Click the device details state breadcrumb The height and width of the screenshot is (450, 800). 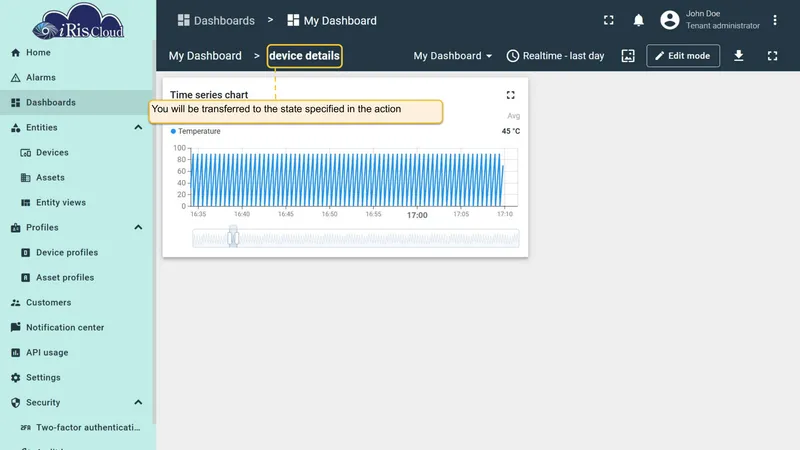(305, 56)
